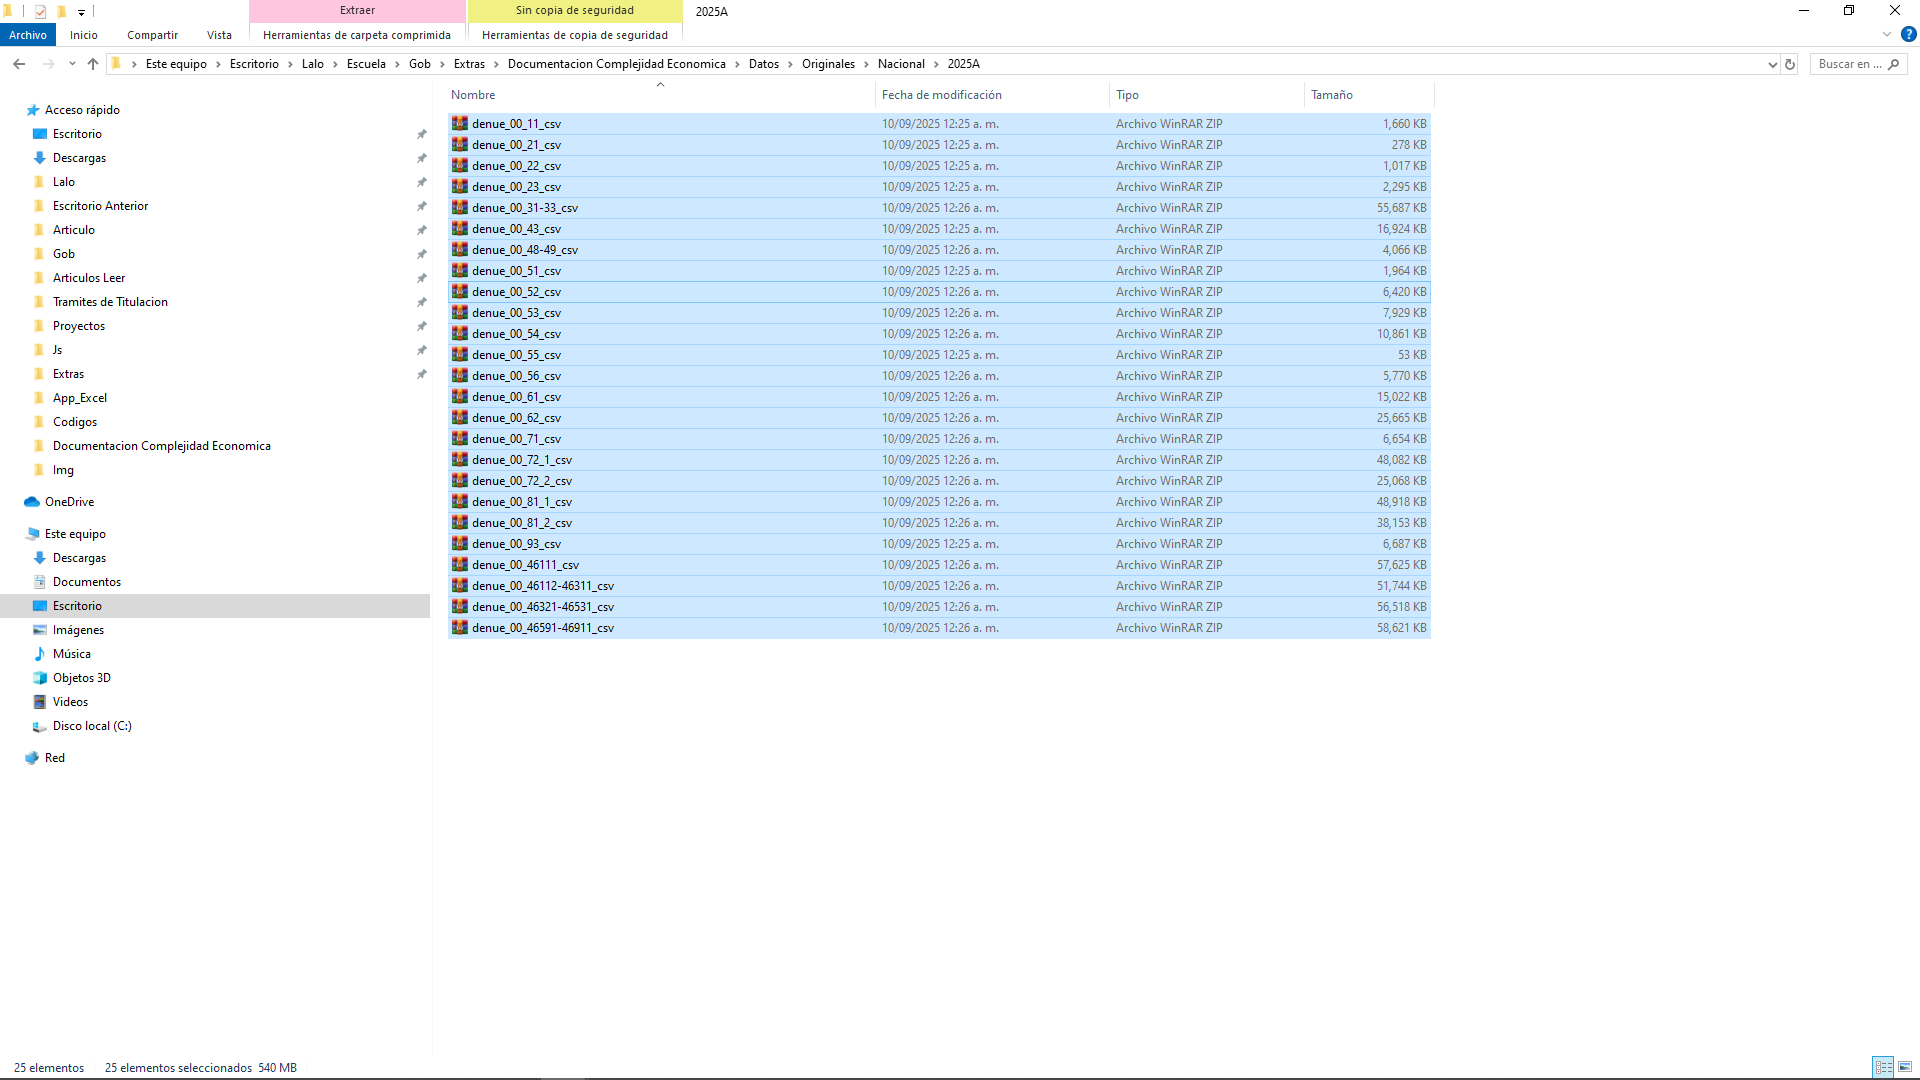Viewport: 1920px width, 1080px height.
Task: Switch to the Vista ribbon tab
Action: [x=219, y=35]
